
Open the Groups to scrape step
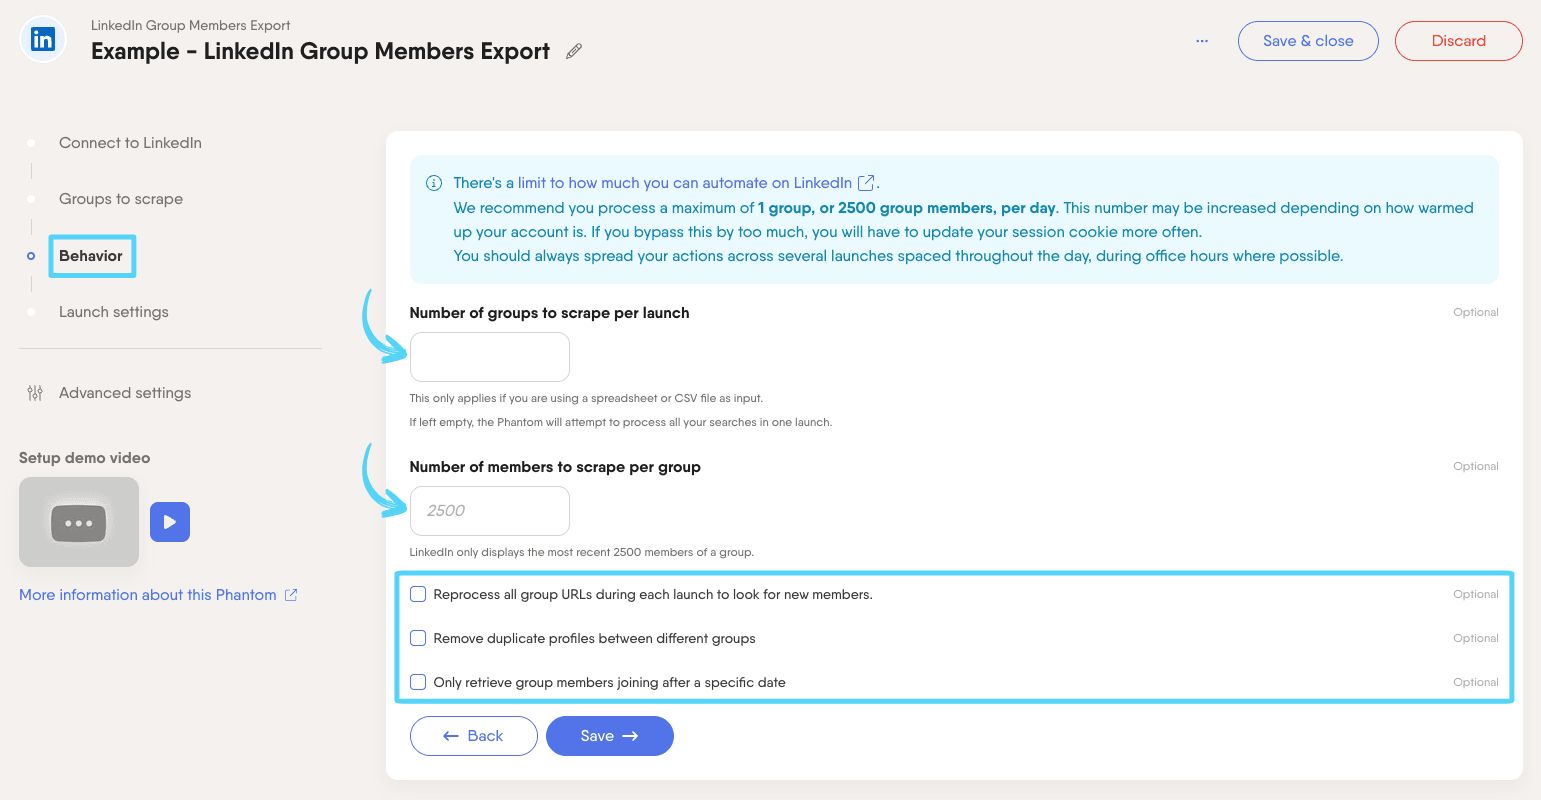tap(121, 199)
